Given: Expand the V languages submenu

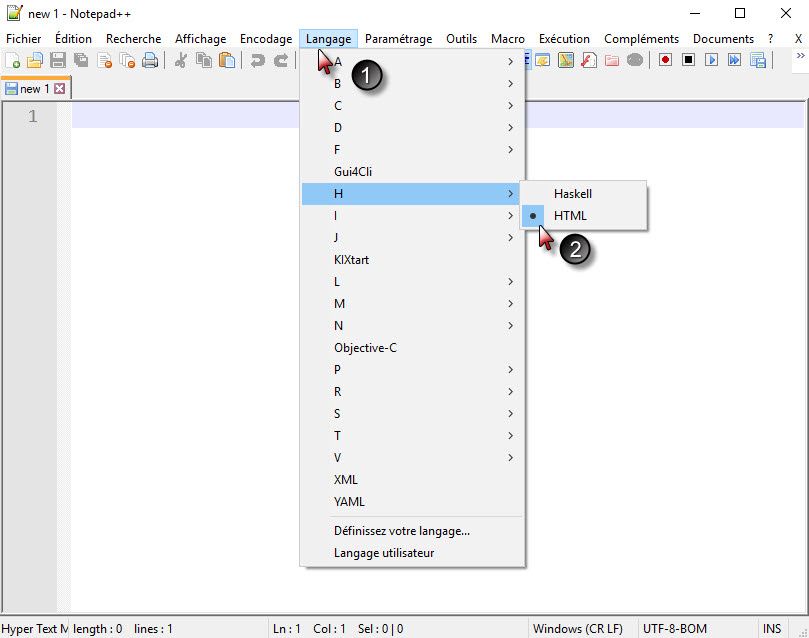Looking at the screenshot, I should click(413, 458).
